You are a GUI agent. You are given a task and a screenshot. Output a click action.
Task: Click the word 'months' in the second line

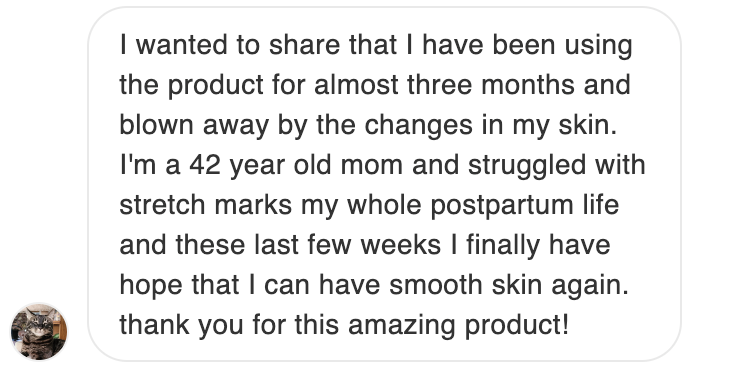tap(527, 85)
